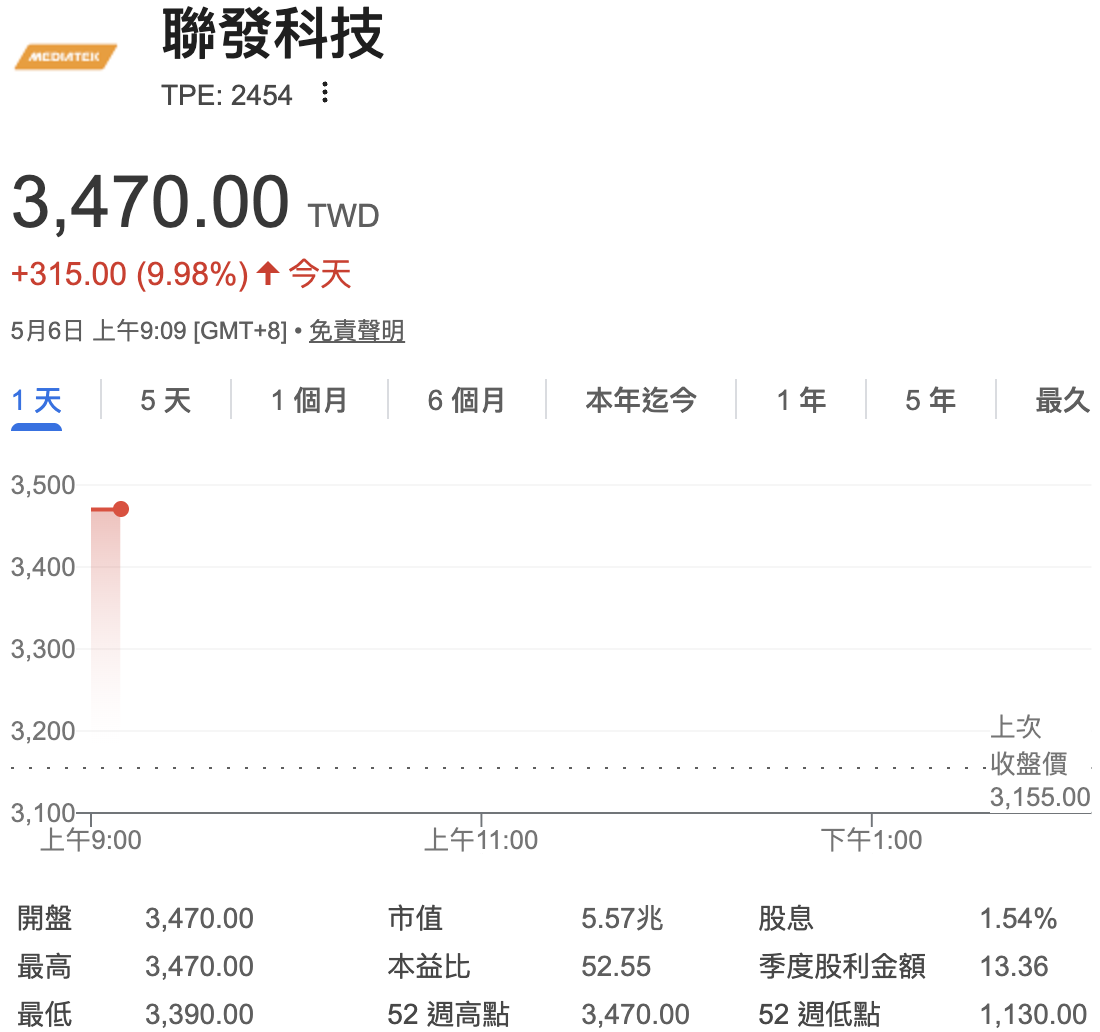Click the 3,470.00 main price value
This screenshot has height=1032, width=1100.
pyautogui.click(x=151, y=203)
